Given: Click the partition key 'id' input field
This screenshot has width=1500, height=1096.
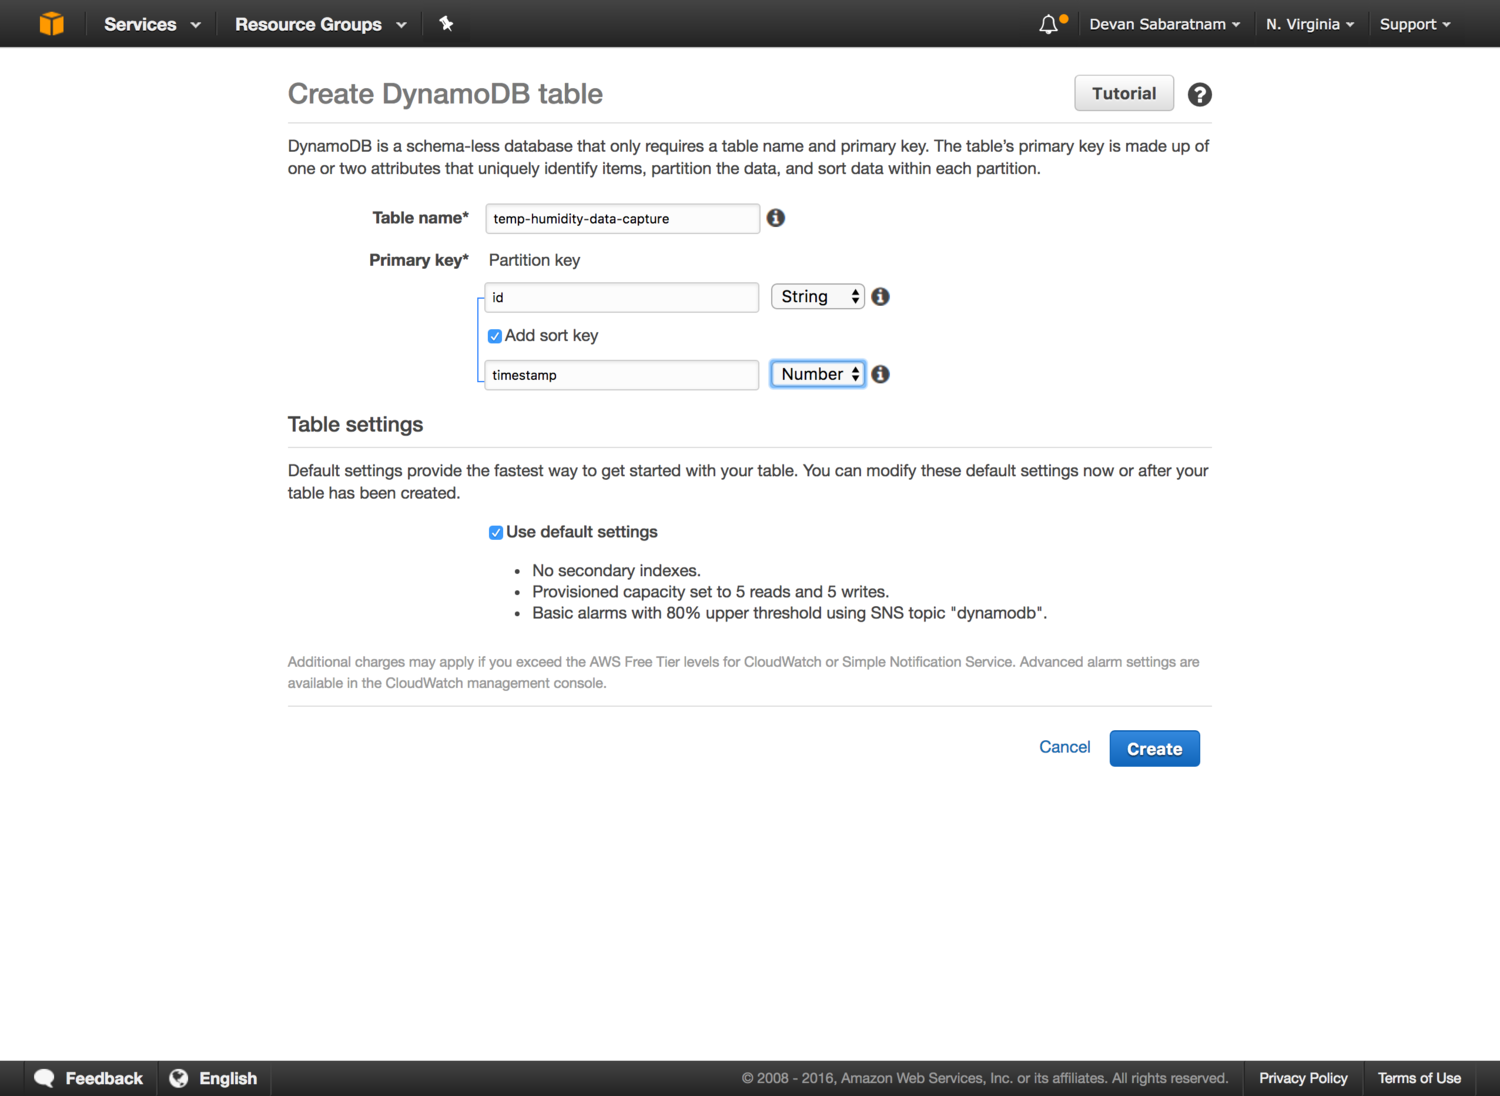Looking at the screenshot, I should click(x=622, y=297).
